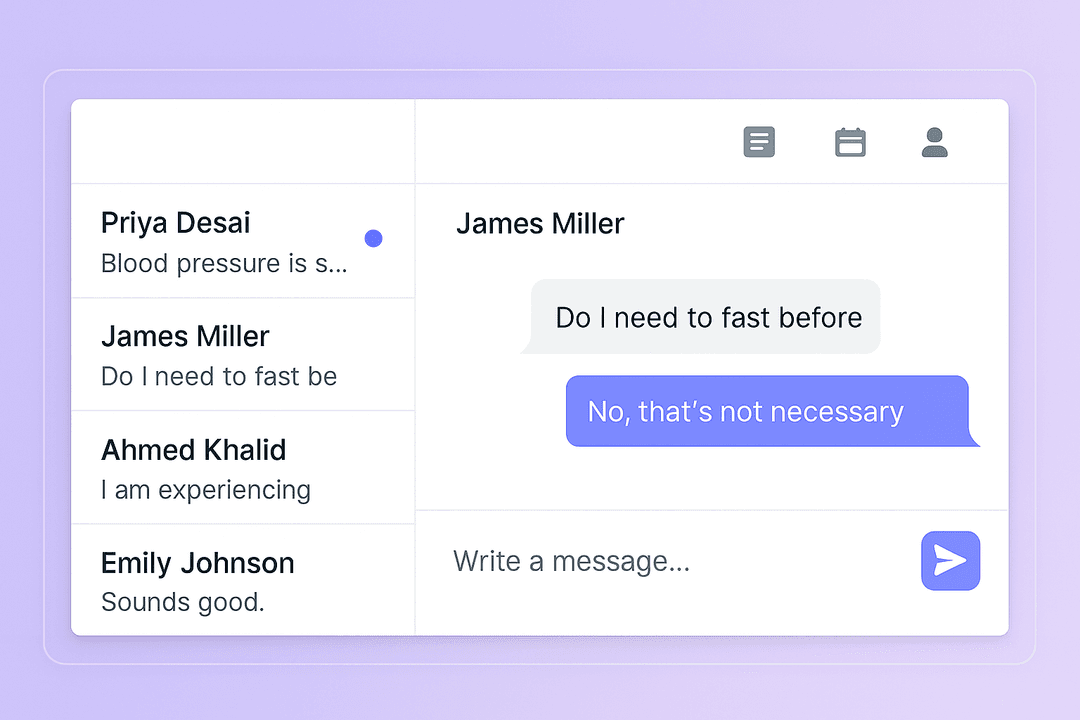Viewport: 1080px width, 720px height.
Task: Open Priya Desai conversation
Action: tap(243, 241)
